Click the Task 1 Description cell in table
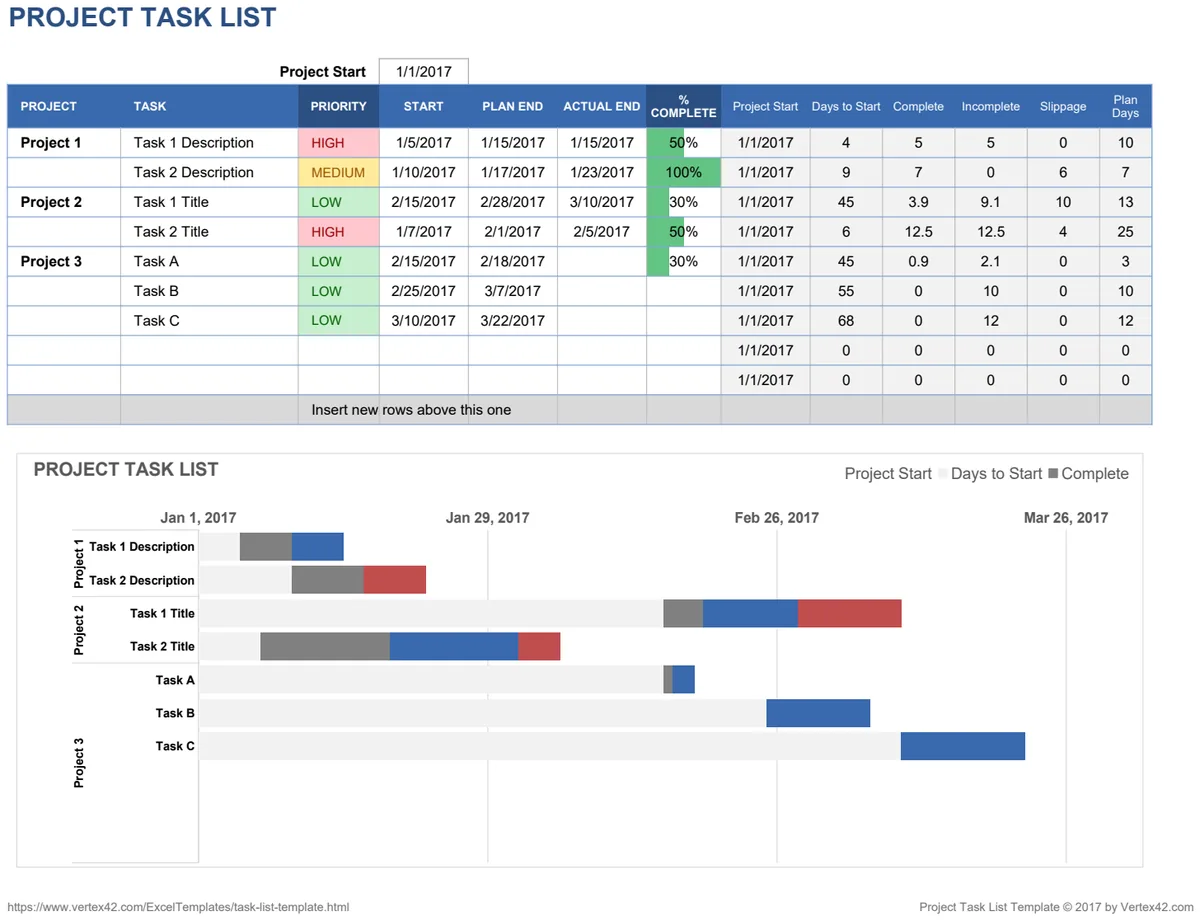This screenshot has height=921, width=1200. pos(209,143)
